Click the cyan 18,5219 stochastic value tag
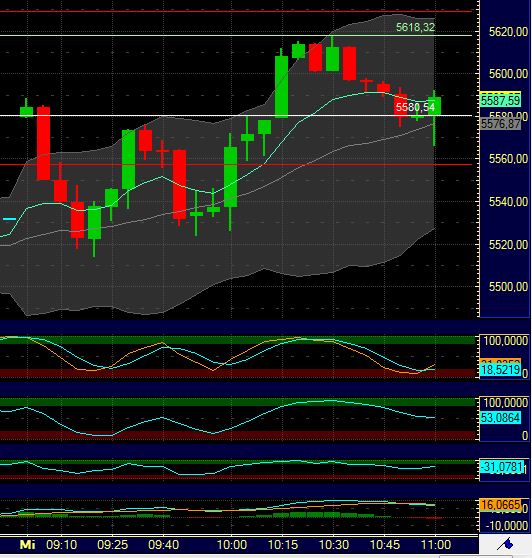 click(500, 370)
